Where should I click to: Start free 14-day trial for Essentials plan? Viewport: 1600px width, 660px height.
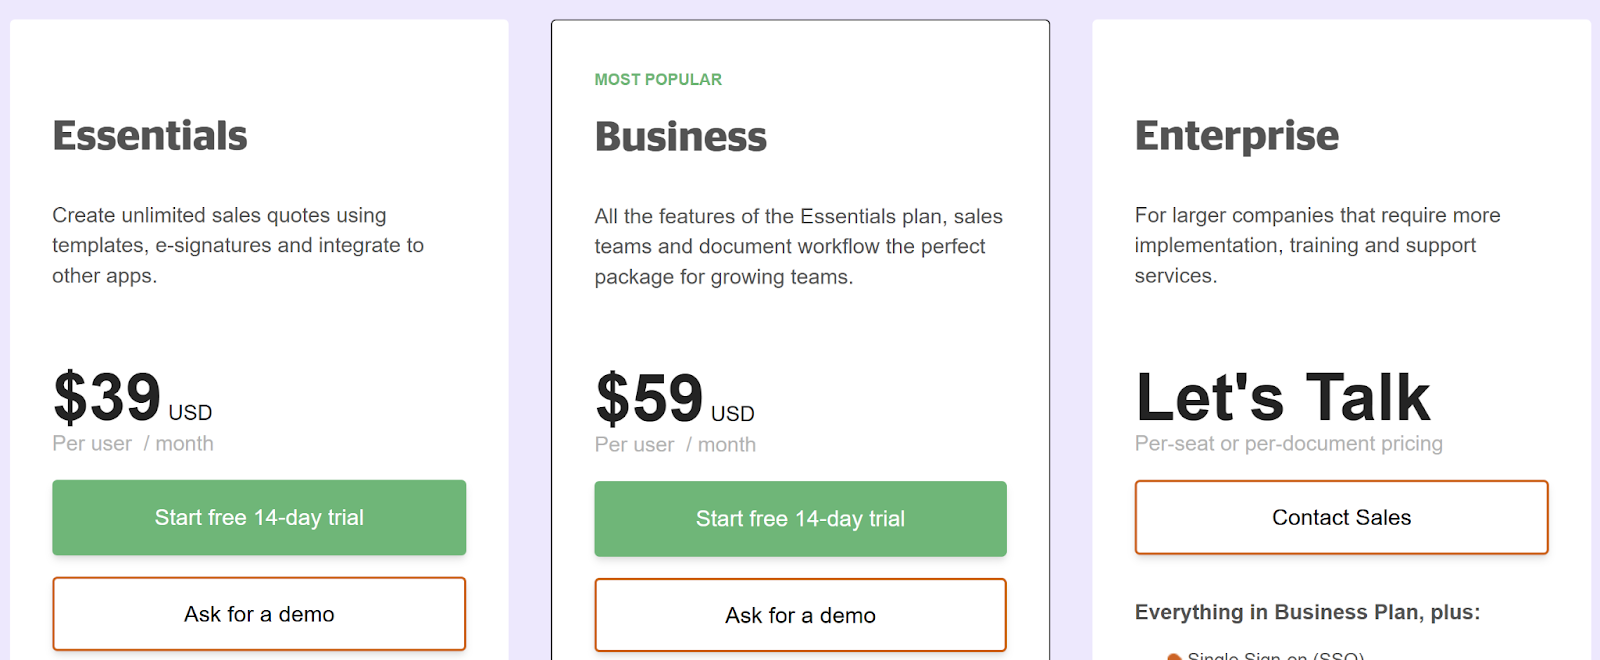point(258,517)
